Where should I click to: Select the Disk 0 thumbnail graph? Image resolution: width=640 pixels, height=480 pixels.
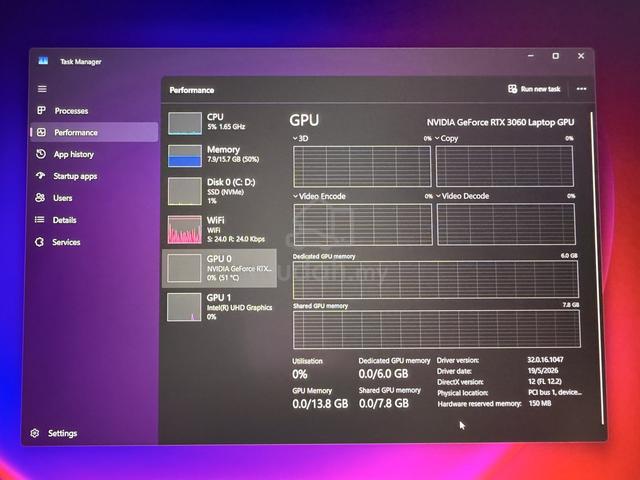click(185, 191)
